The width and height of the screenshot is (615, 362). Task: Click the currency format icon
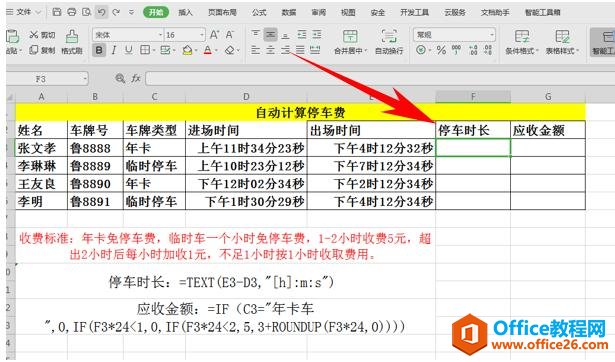(421, 50)
